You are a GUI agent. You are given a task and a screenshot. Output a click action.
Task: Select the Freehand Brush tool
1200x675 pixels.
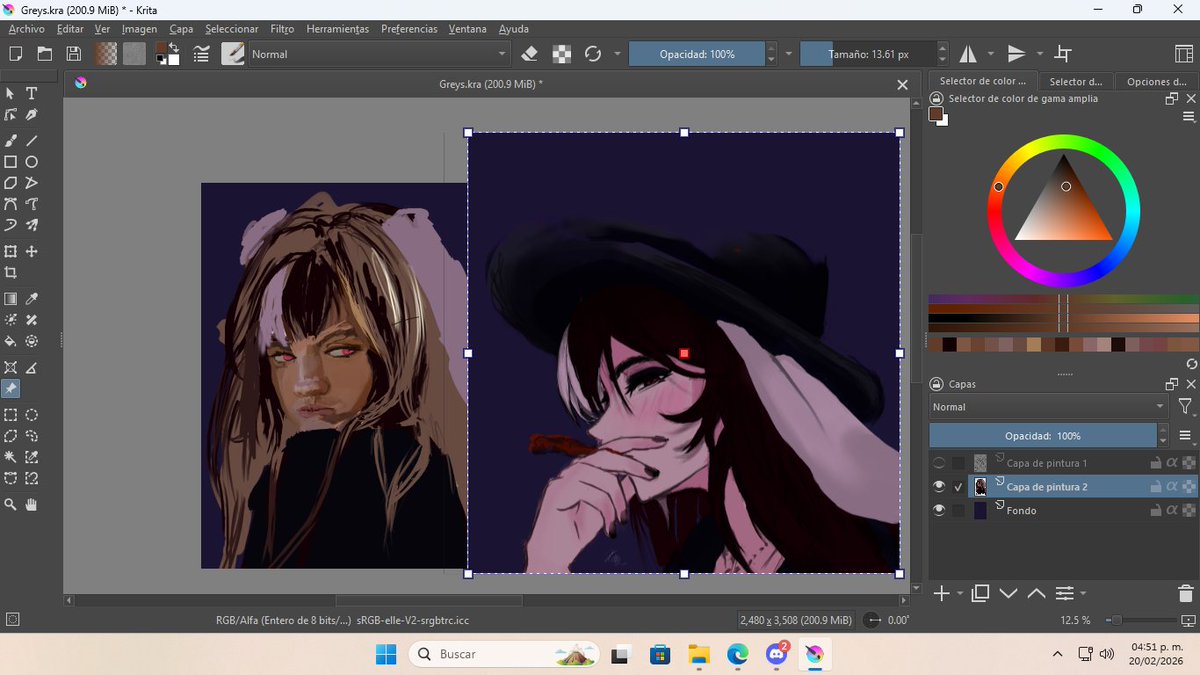pos(10,141)
